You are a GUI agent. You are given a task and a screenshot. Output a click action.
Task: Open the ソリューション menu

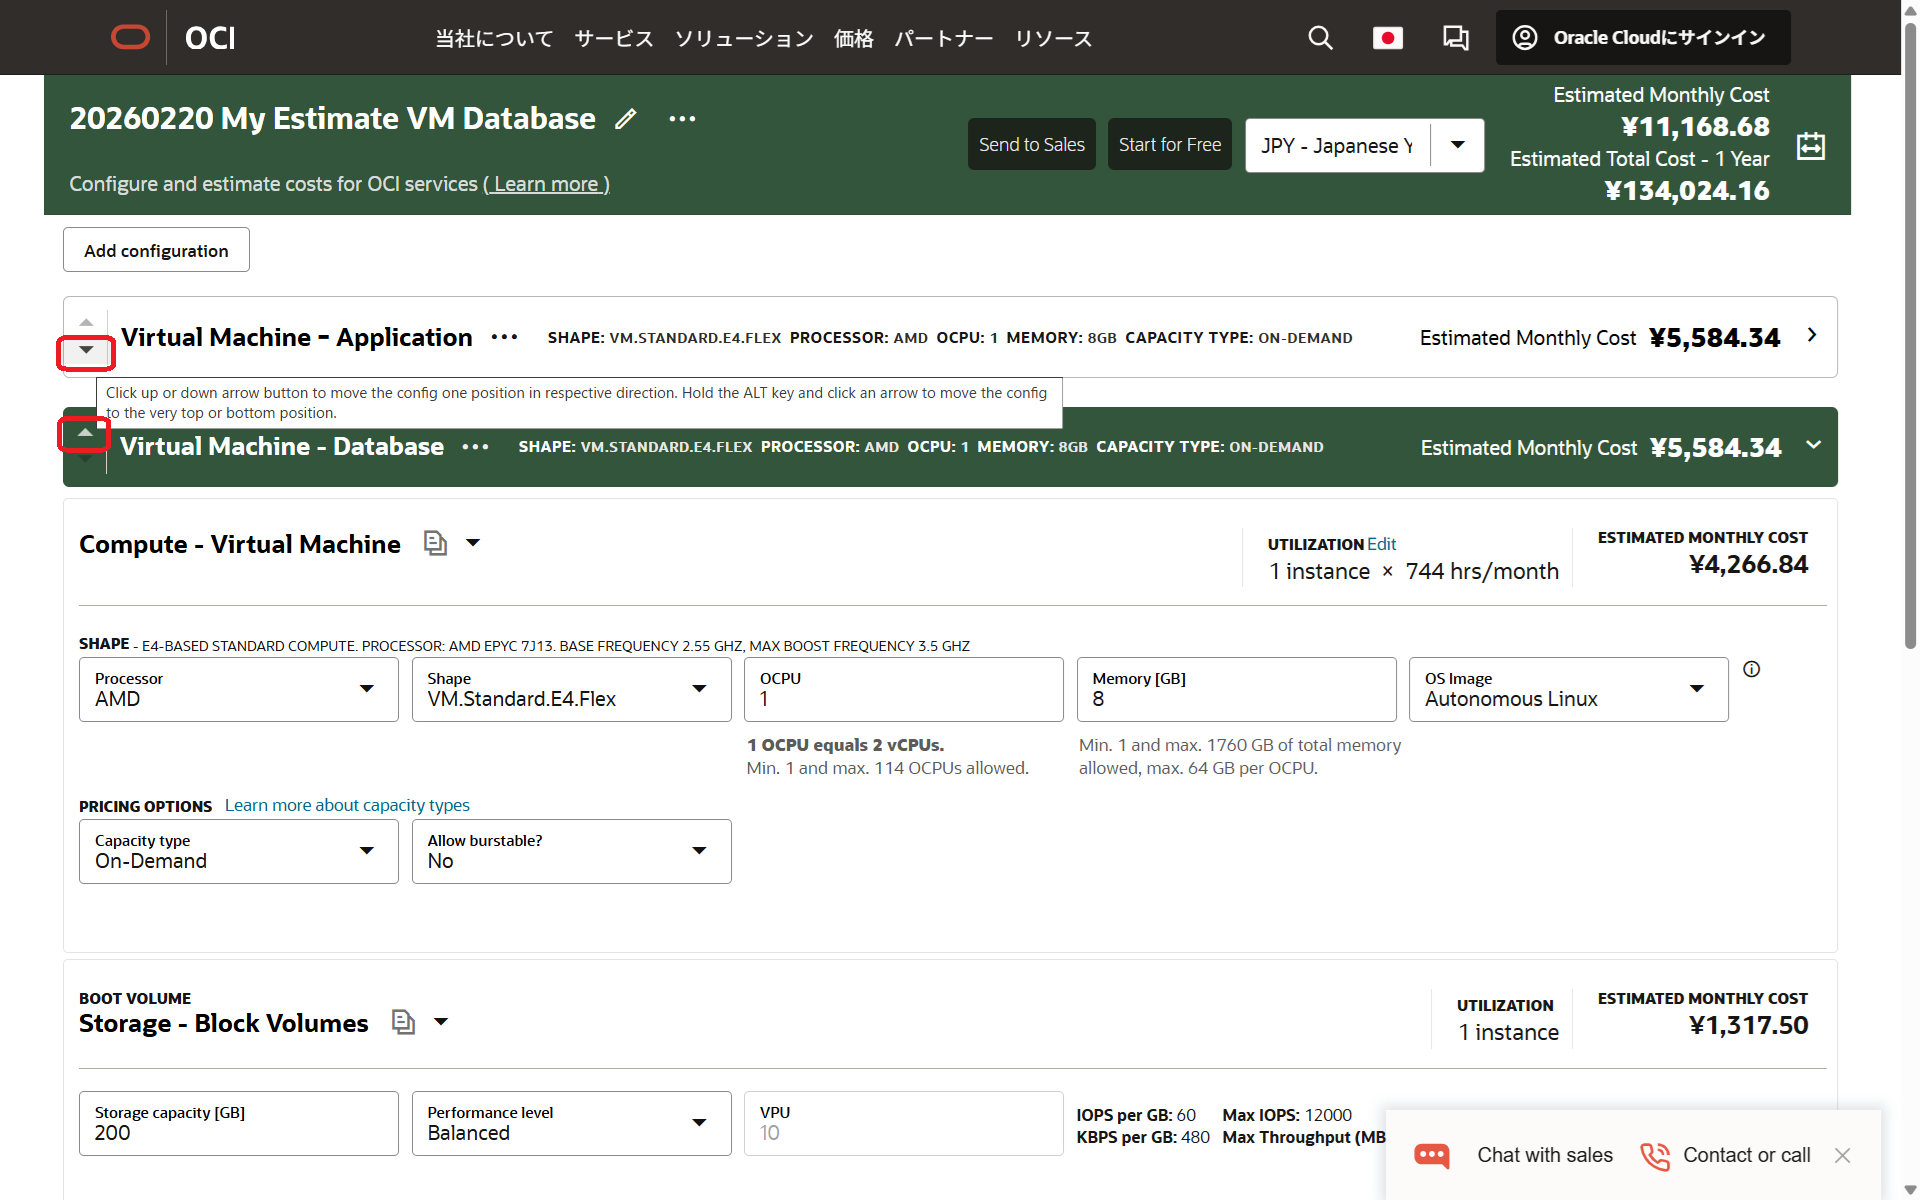pyautogui.click(x=743, y=38)
